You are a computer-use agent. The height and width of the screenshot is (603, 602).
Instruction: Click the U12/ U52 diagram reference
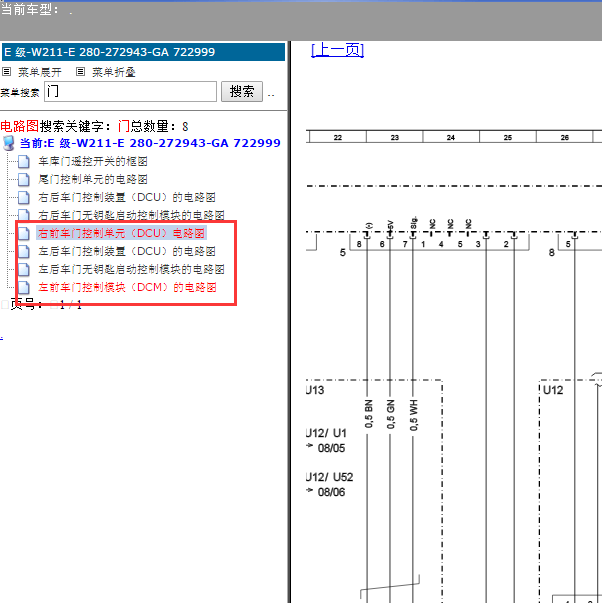click(x=330, y=477)
